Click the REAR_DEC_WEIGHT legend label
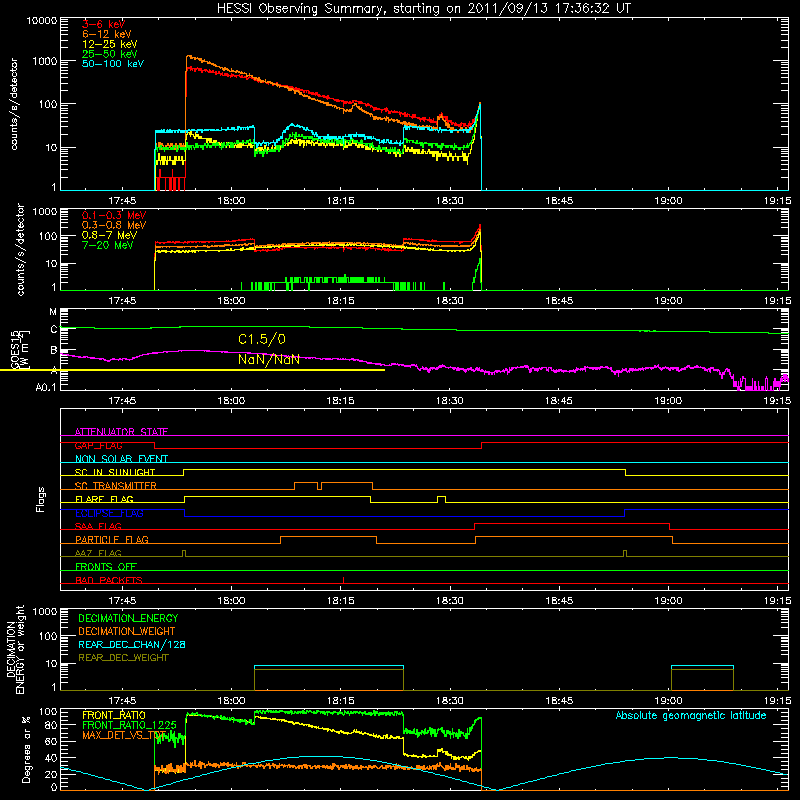This screenshot has width=800, height=800. click(x=123, y=658)
